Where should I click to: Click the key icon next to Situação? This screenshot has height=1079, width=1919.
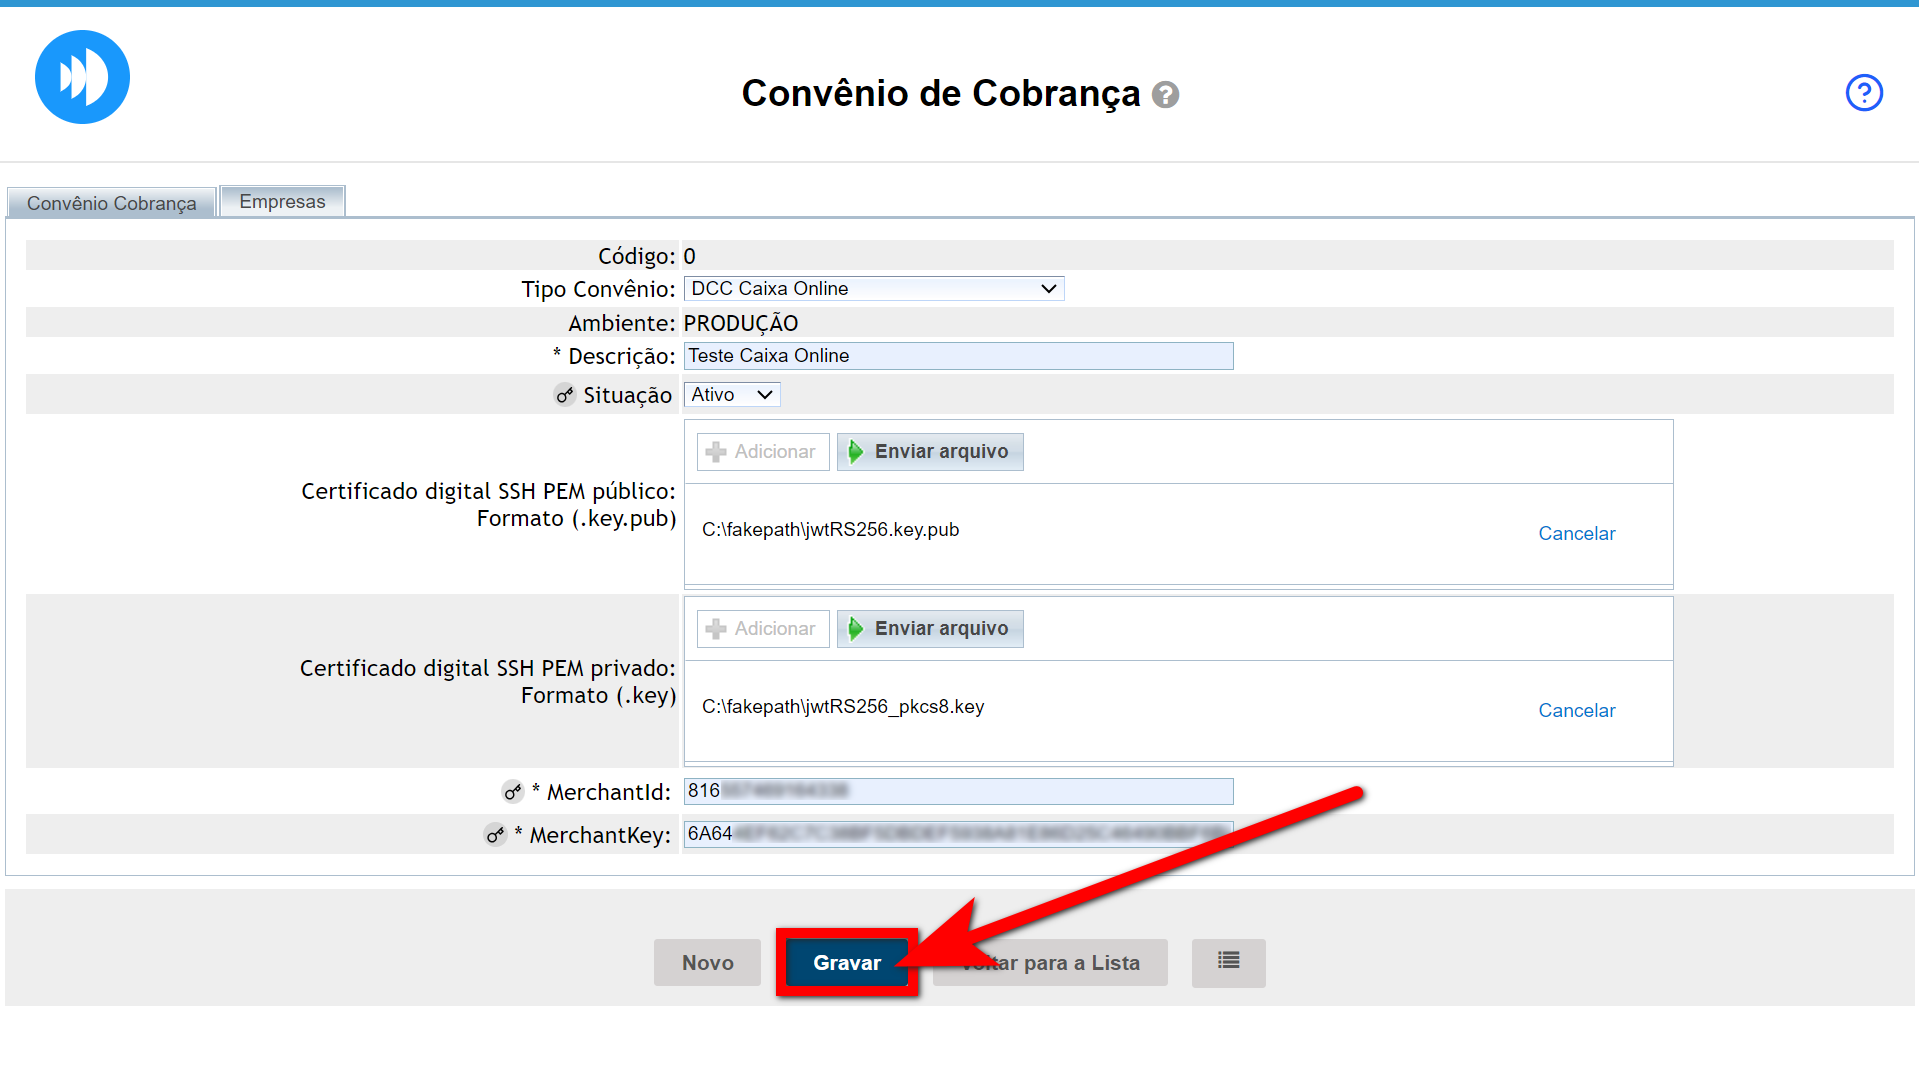tap(565, 395)
